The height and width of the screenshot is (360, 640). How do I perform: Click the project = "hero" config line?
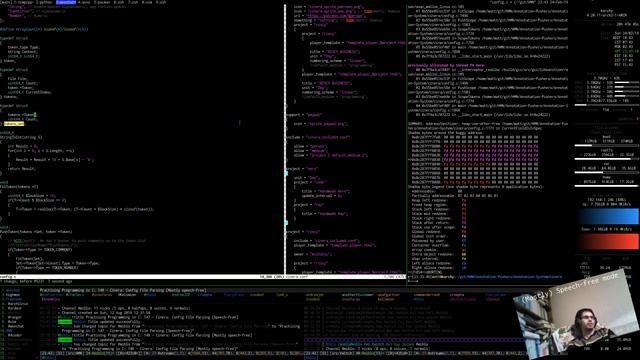[x=302, y=169]
